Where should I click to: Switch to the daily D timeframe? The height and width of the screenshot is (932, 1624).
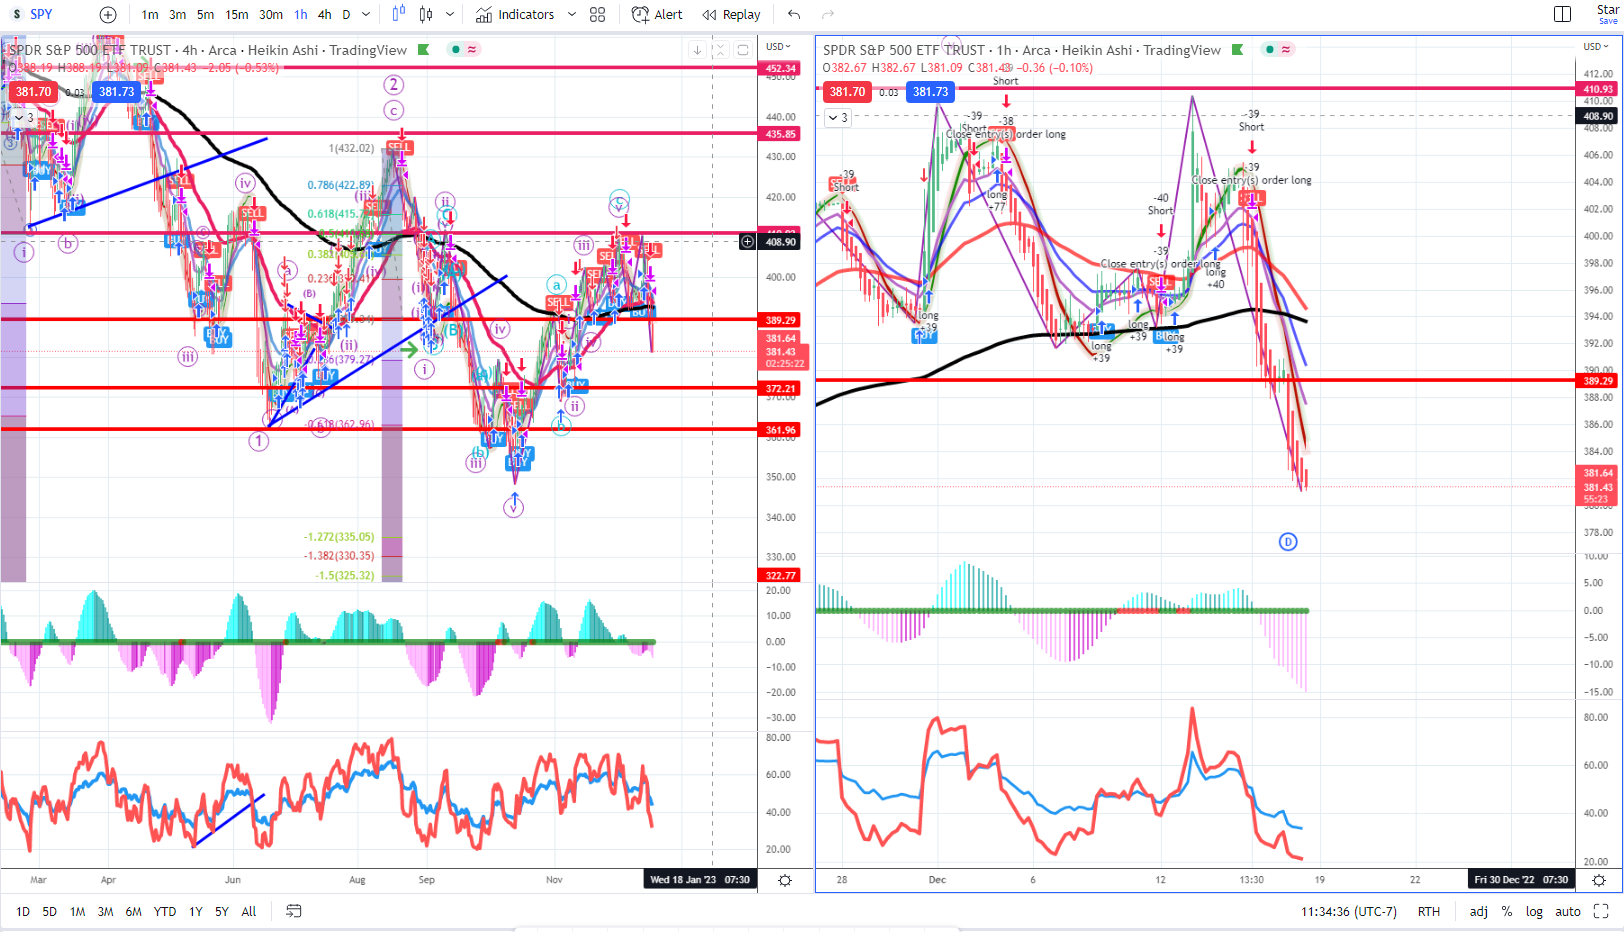346,14
